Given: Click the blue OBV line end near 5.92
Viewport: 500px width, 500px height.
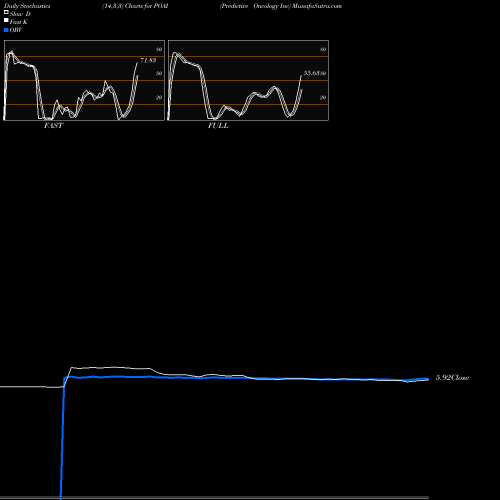Looking at the screenshot, I should coord(427,379).
